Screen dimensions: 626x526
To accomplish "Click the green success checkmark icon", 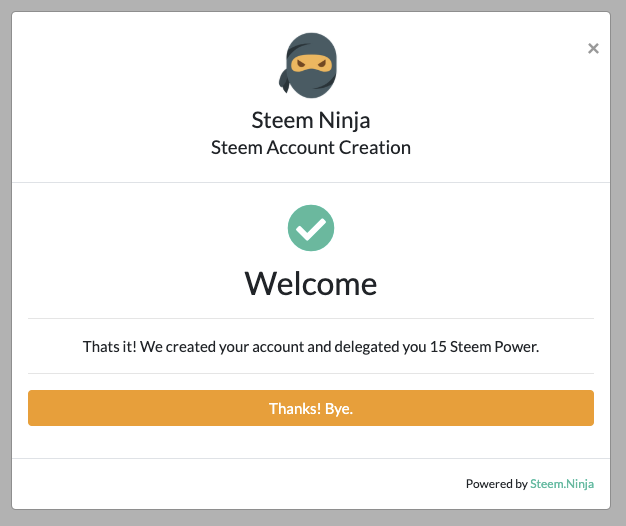I will tap(311, 228).
